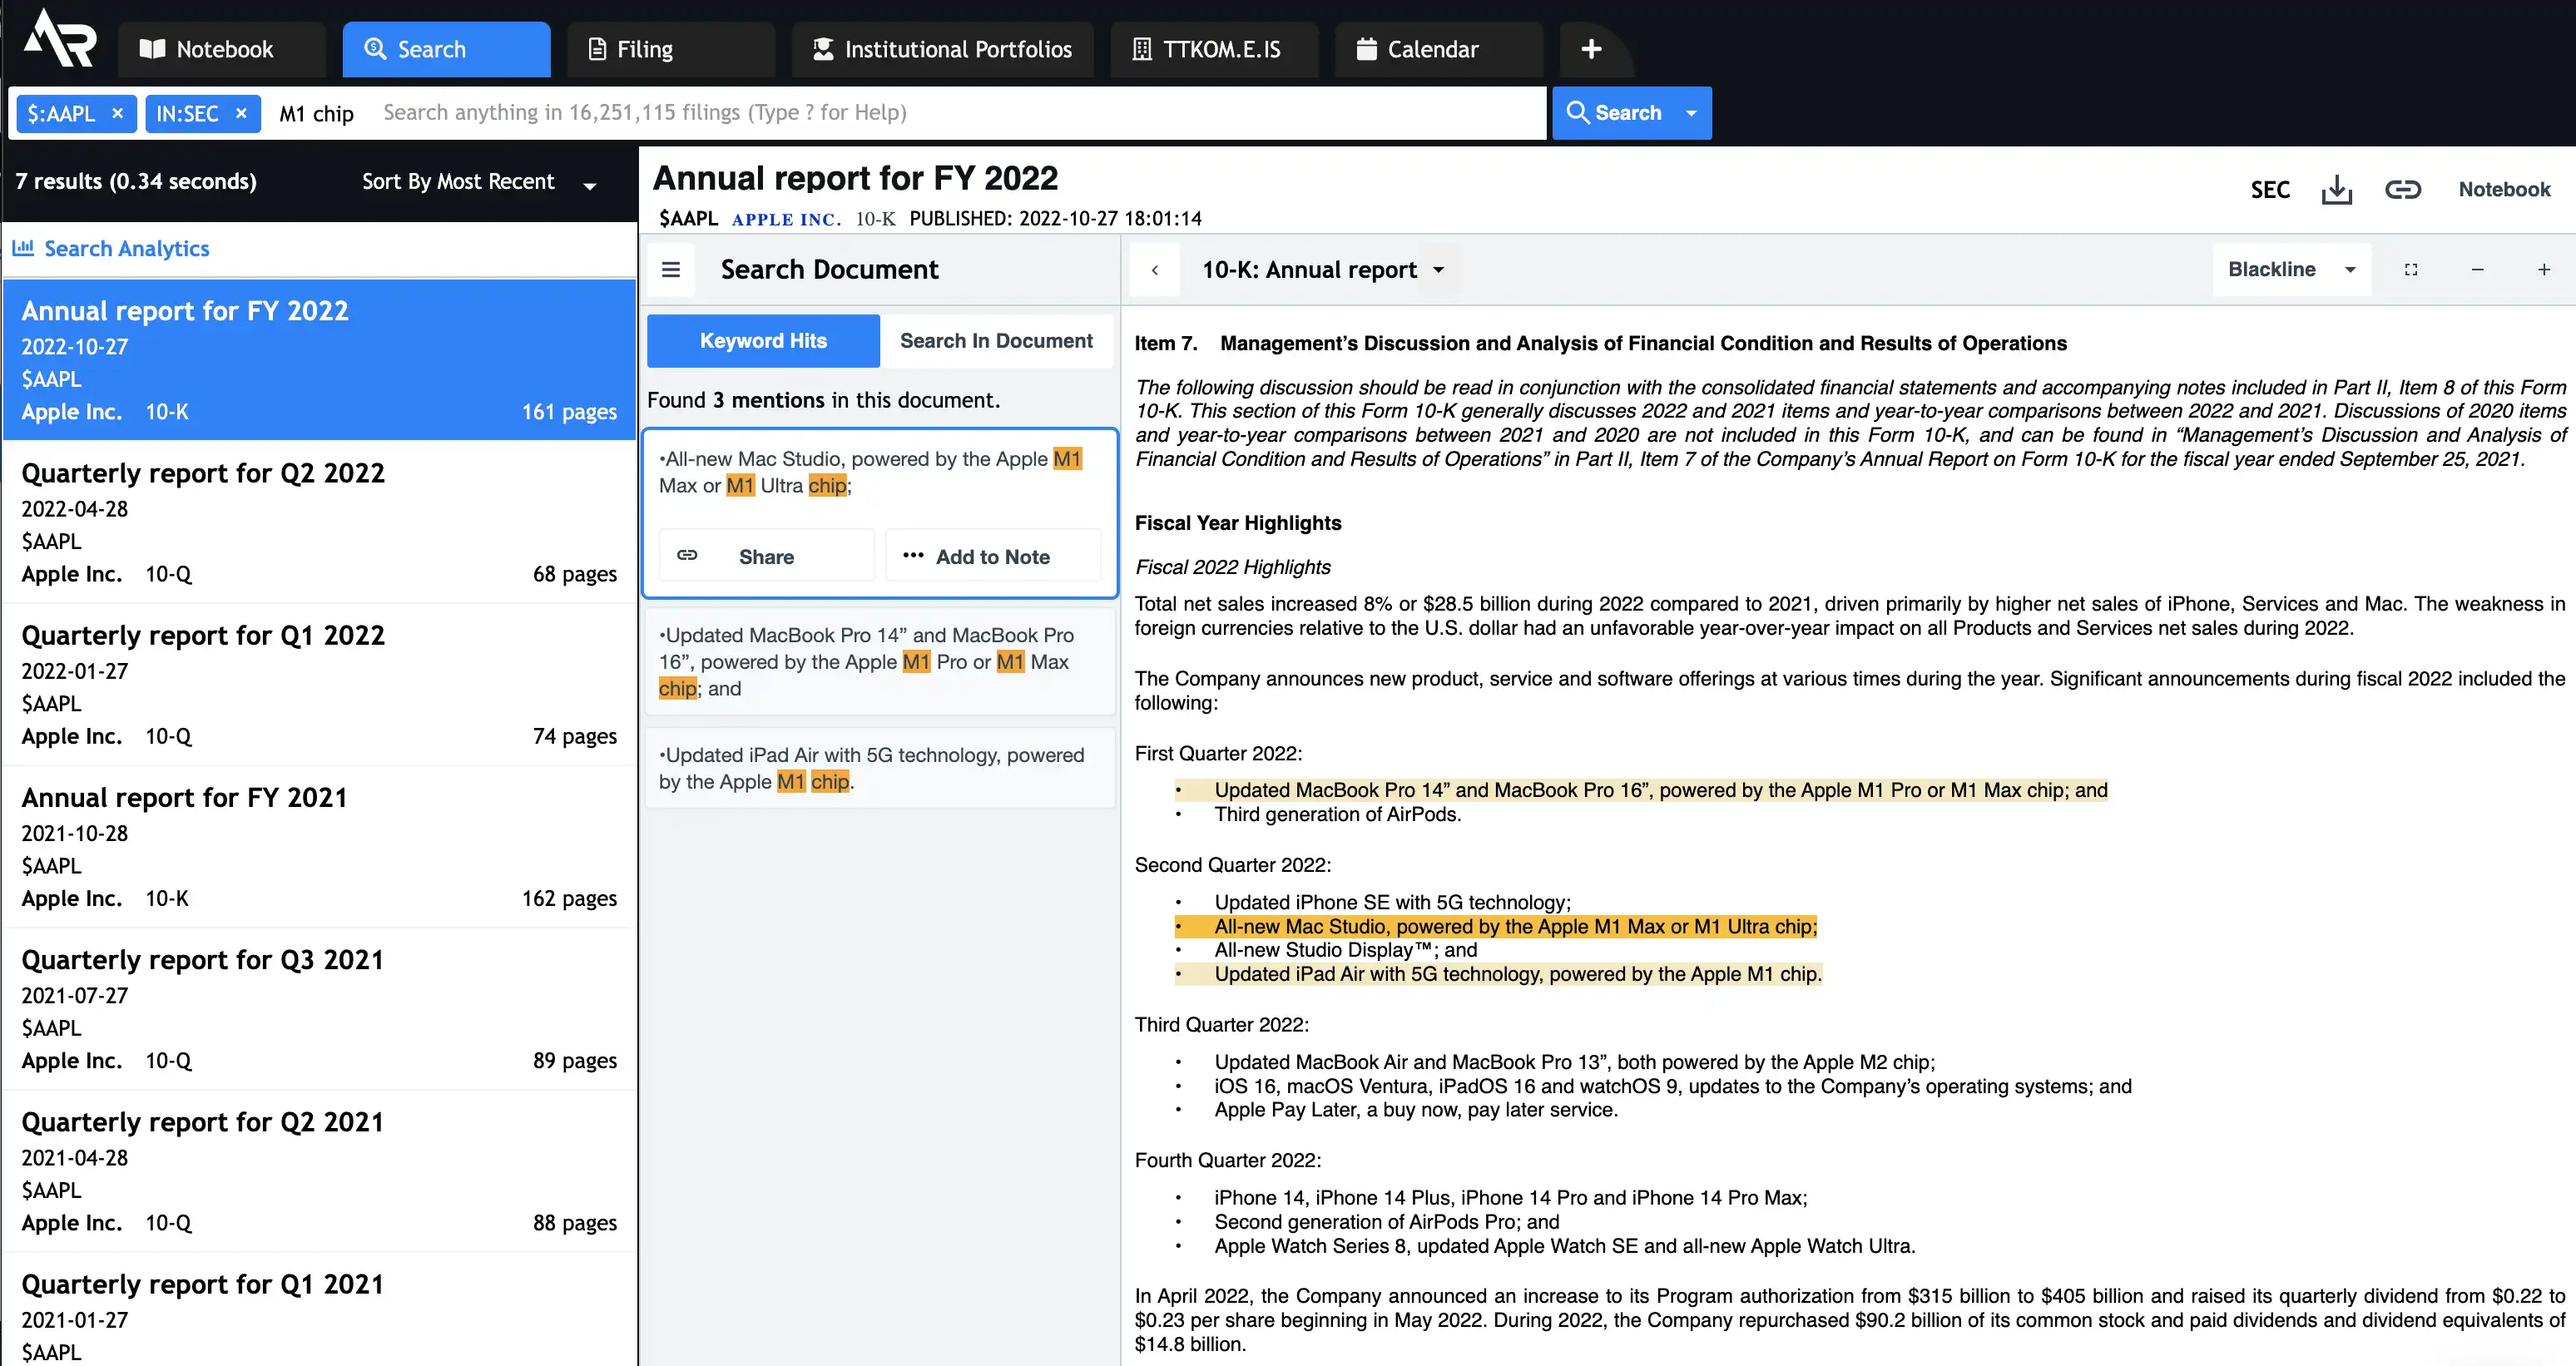
Task: Select Annual report for FY 2022 result
Action: (319, 360)
